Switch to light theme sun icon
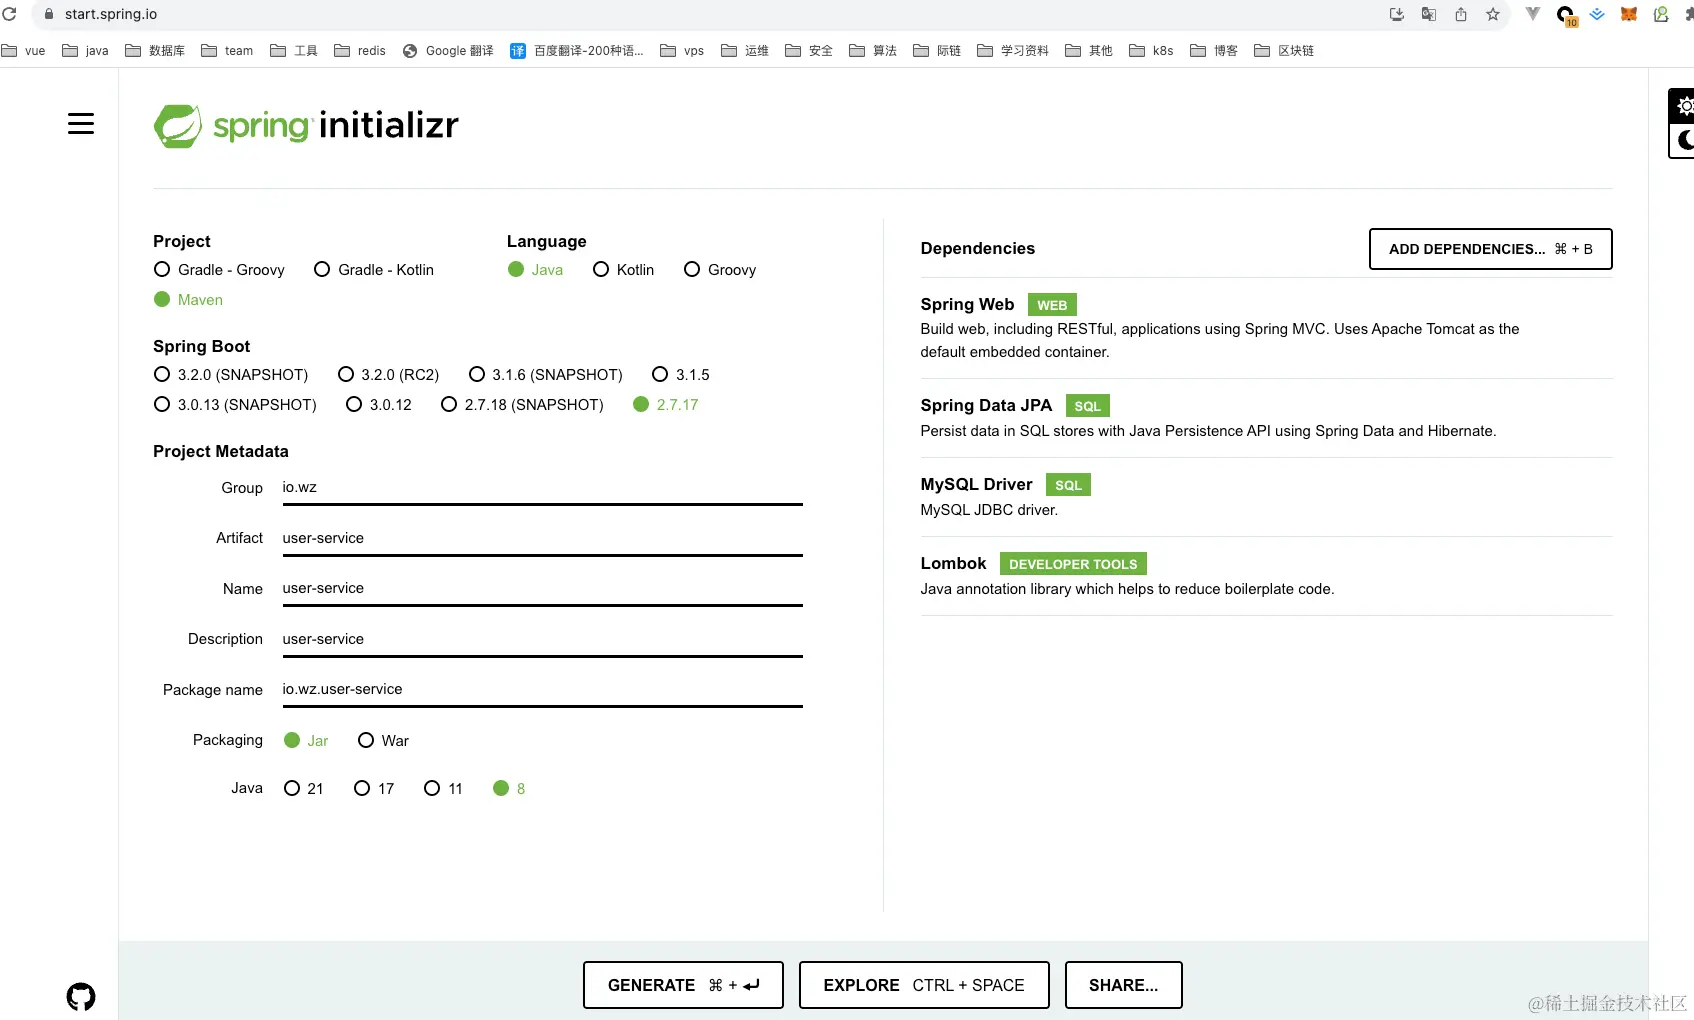The image size is (1694, 1020). (1684, 106)
